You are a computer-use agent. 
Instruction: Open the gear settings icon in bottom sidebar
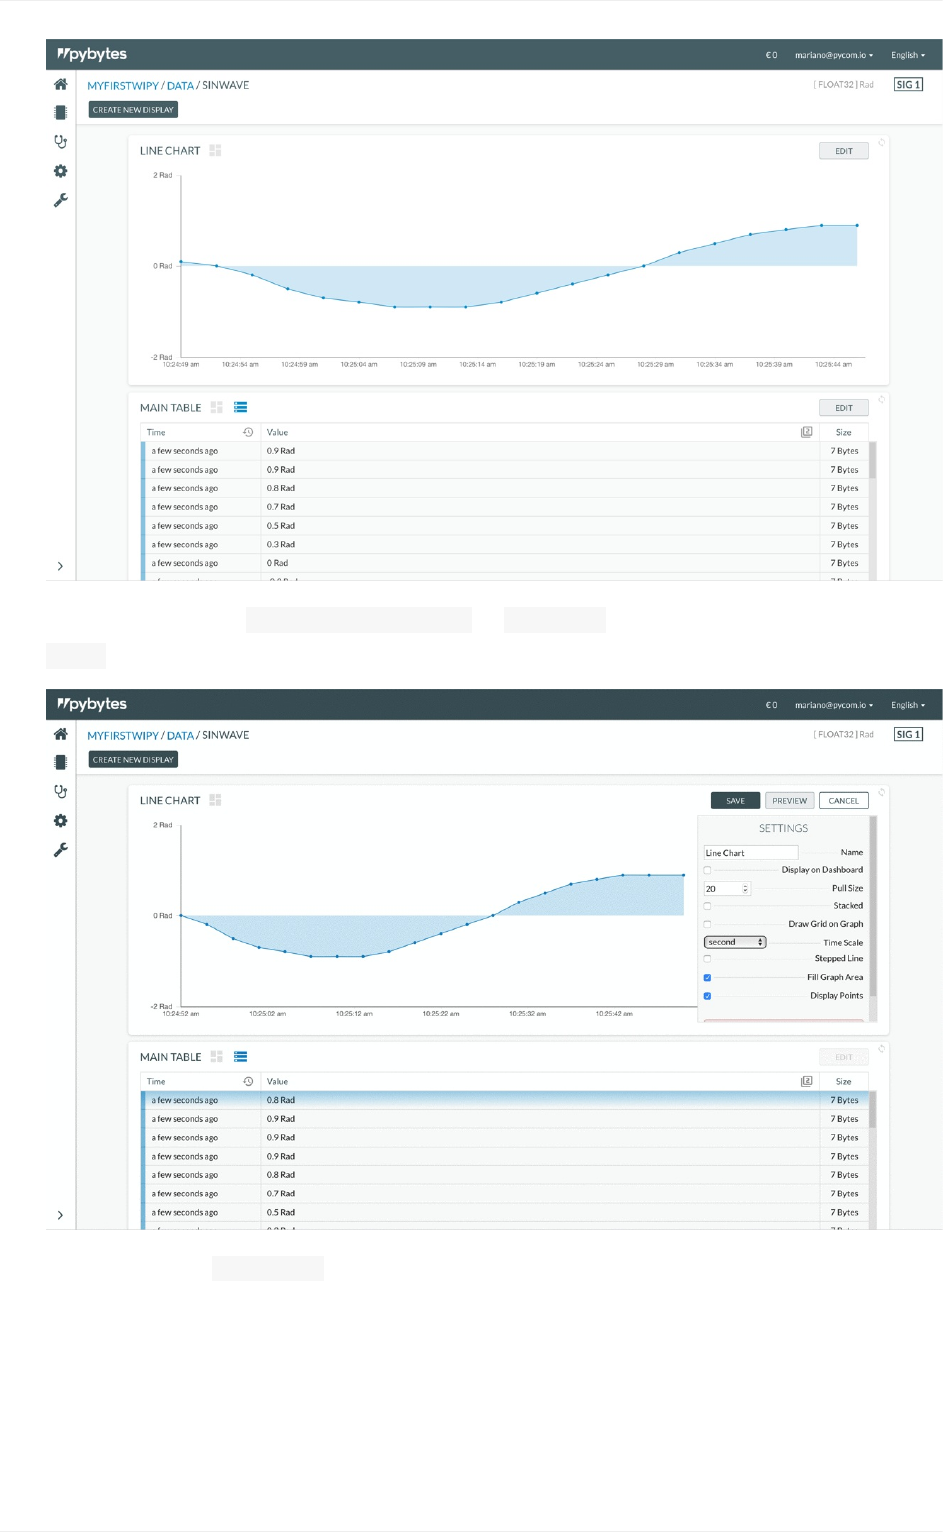pos(61,821)
